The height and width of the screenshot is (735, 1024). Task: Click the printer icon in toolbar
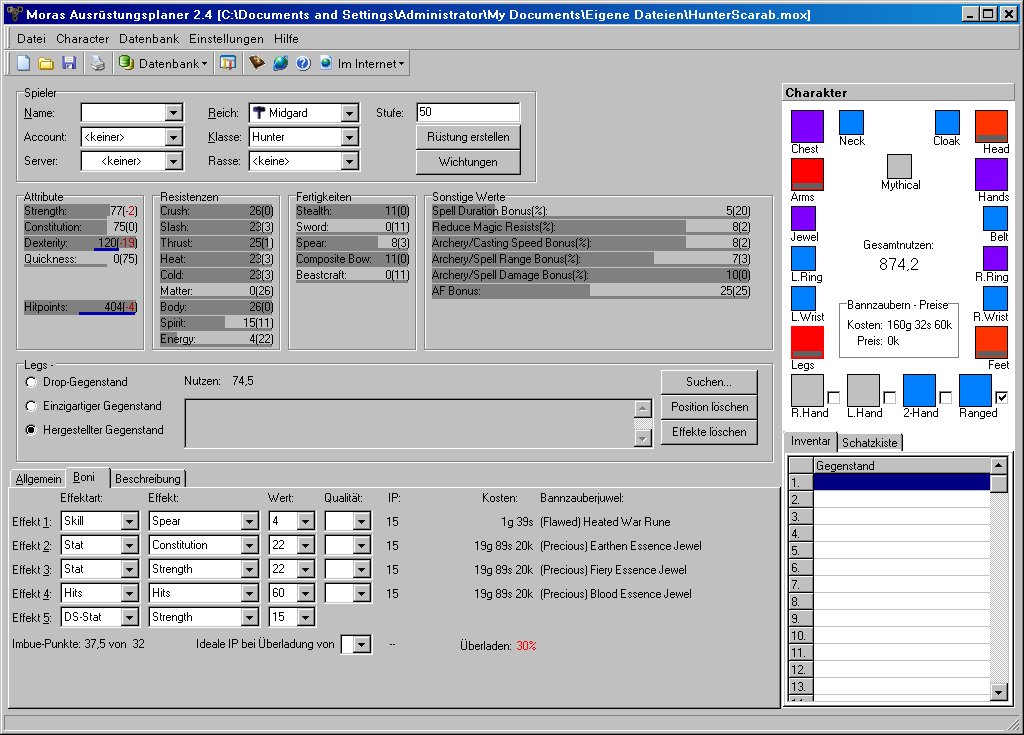[x=97, y=63]
